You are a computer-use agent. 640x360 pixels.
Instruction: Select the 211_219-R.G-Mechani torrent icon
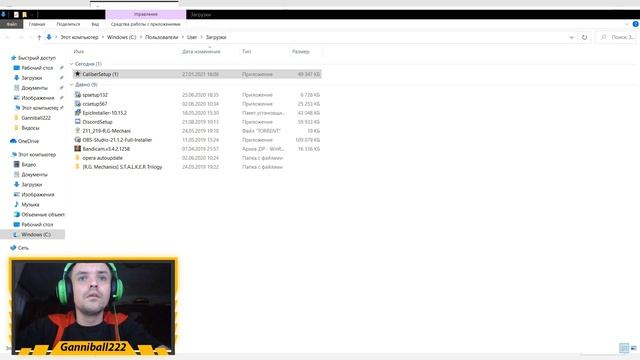point(78,131)
